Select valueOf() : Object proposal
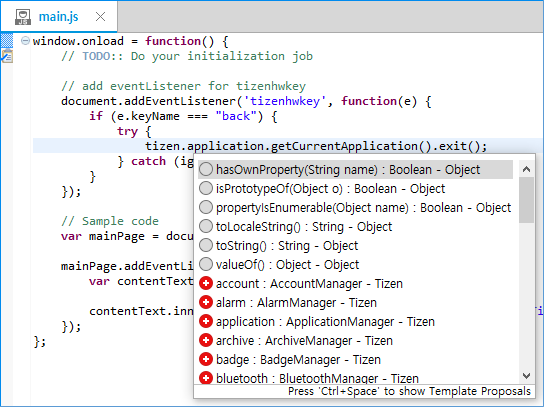 [355, 265]
